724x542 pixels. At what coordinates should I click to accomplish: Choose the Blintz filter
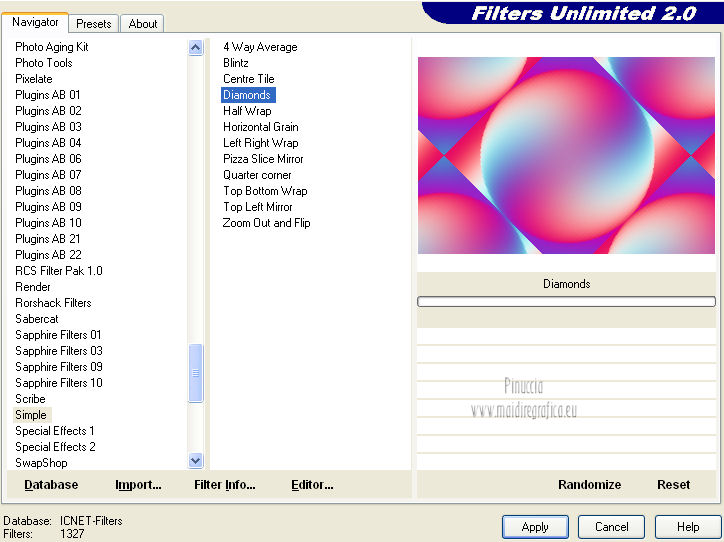click(x=235, y=63)
